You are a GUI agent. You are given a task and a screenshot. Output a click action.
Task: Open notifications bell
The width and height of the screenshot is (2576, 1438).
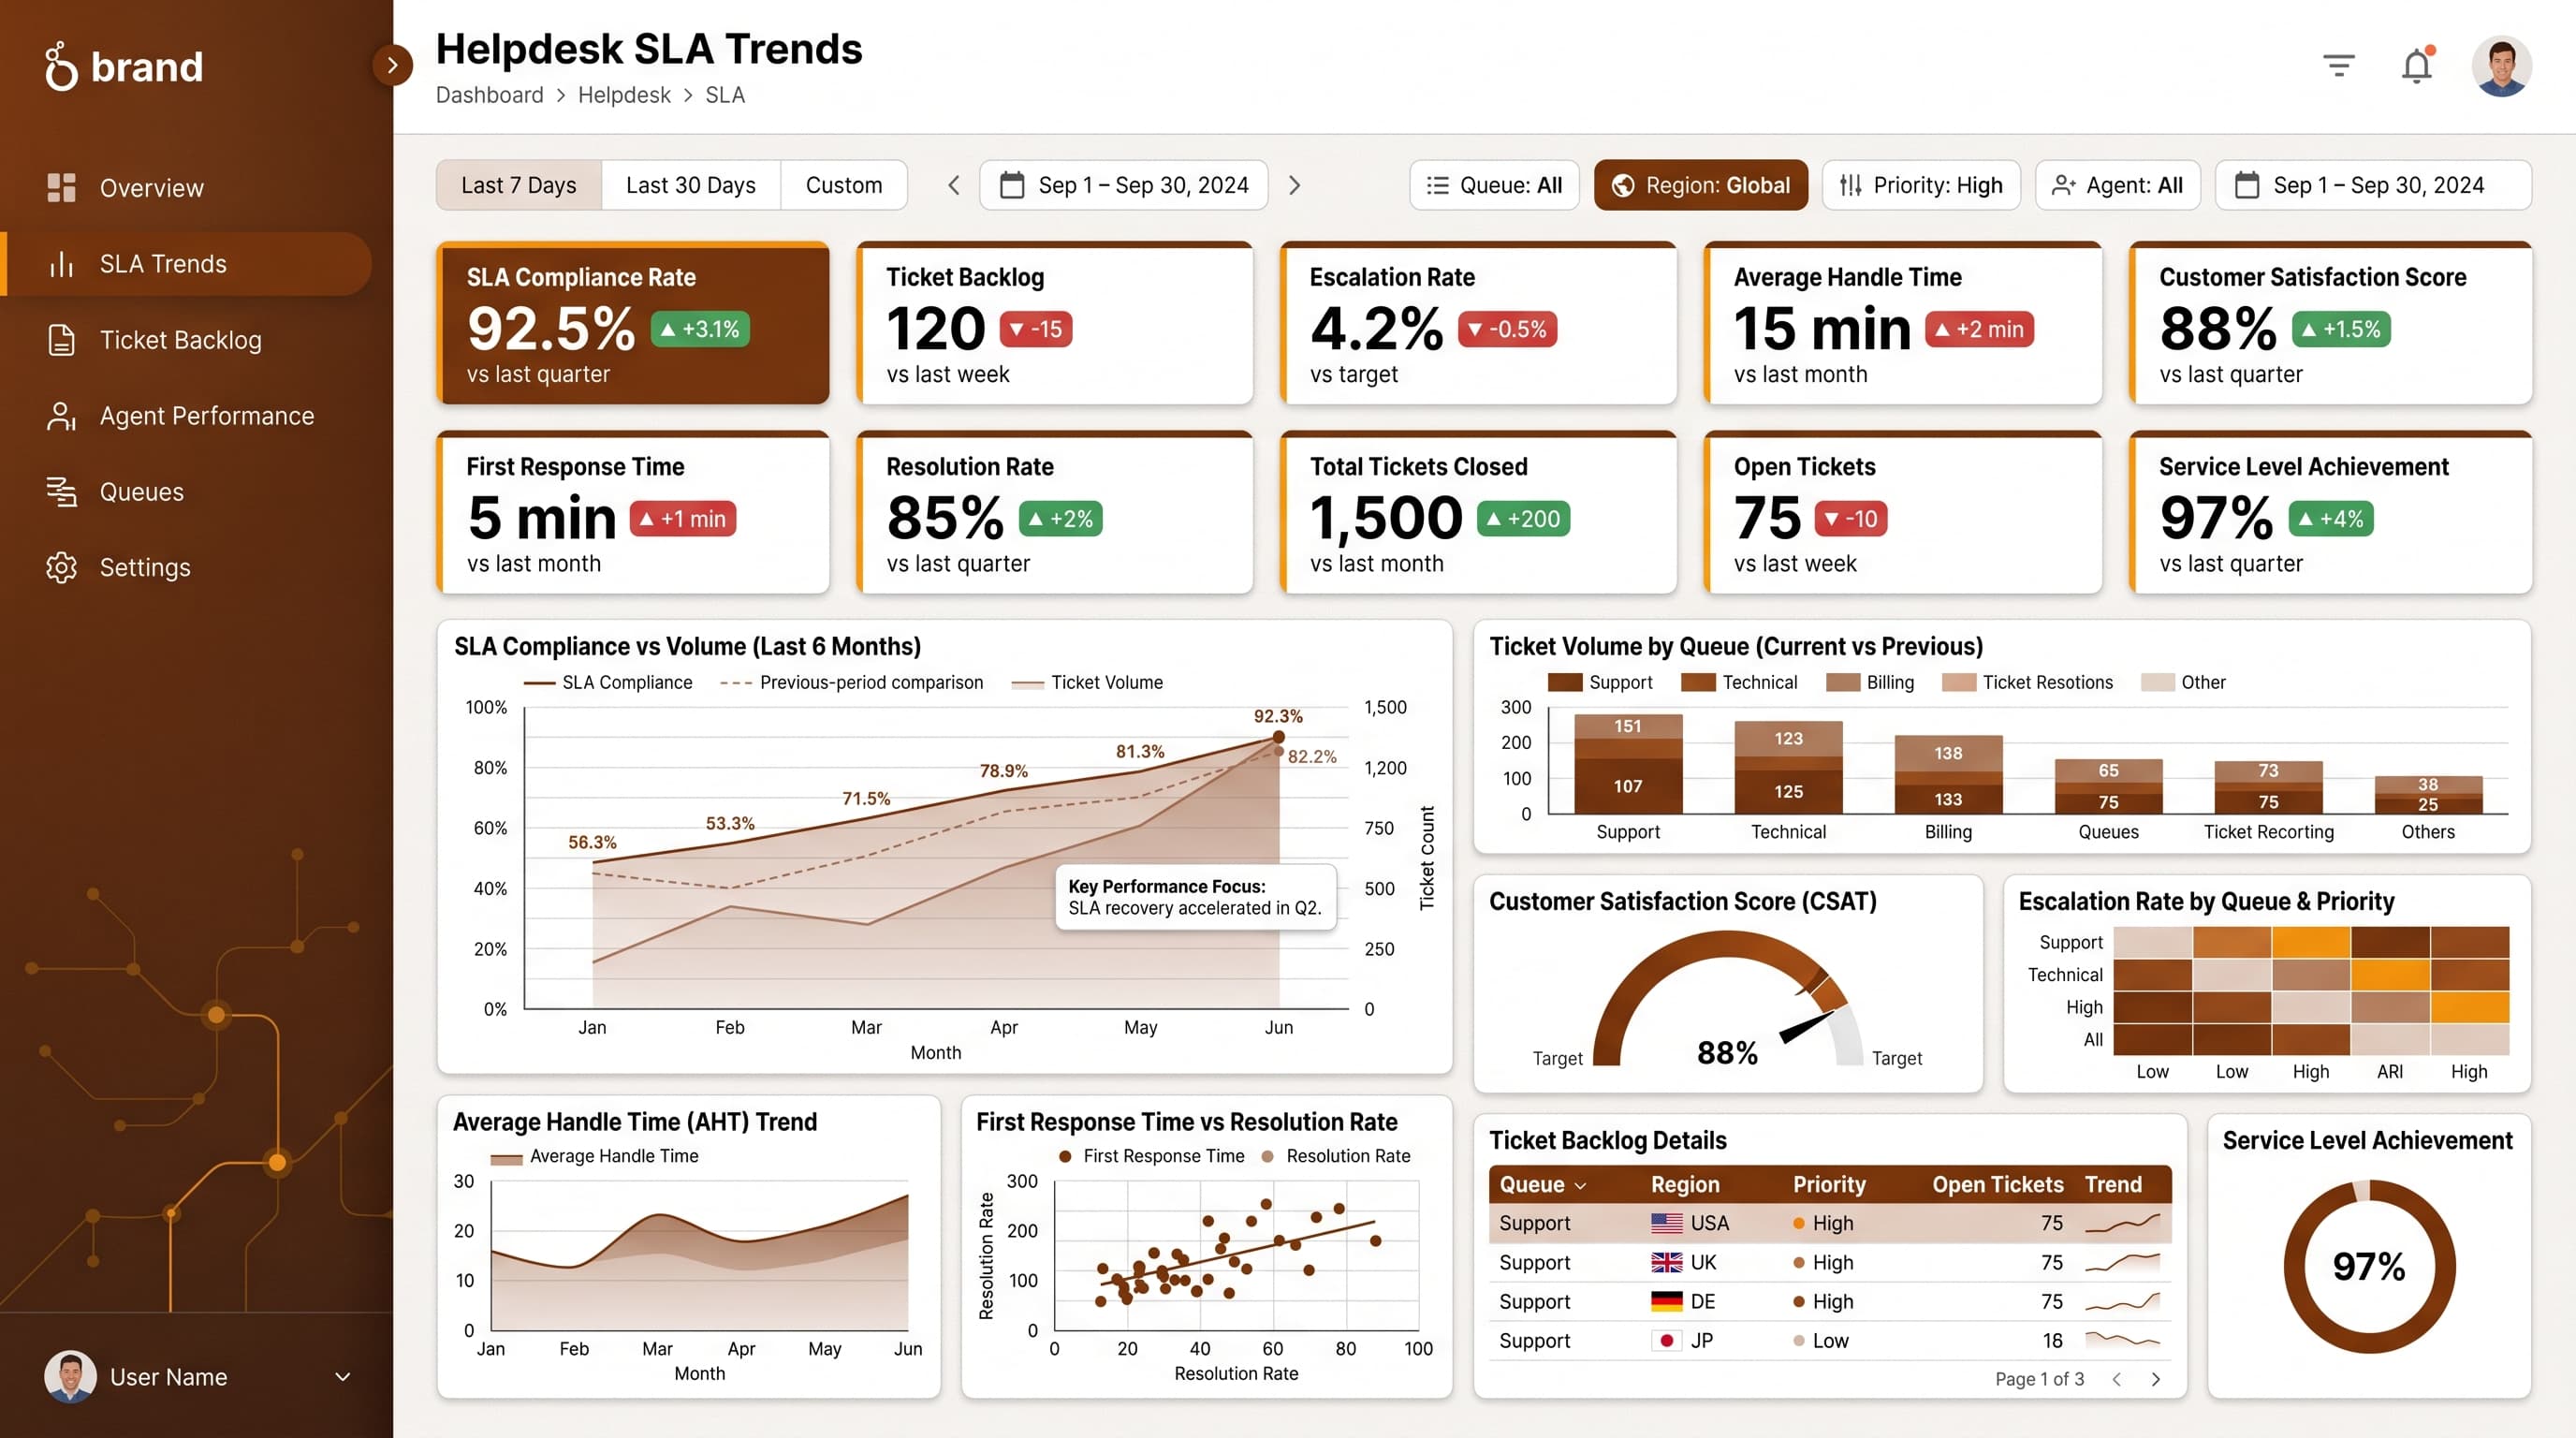pyautogui.click(x=2417, y=66)
